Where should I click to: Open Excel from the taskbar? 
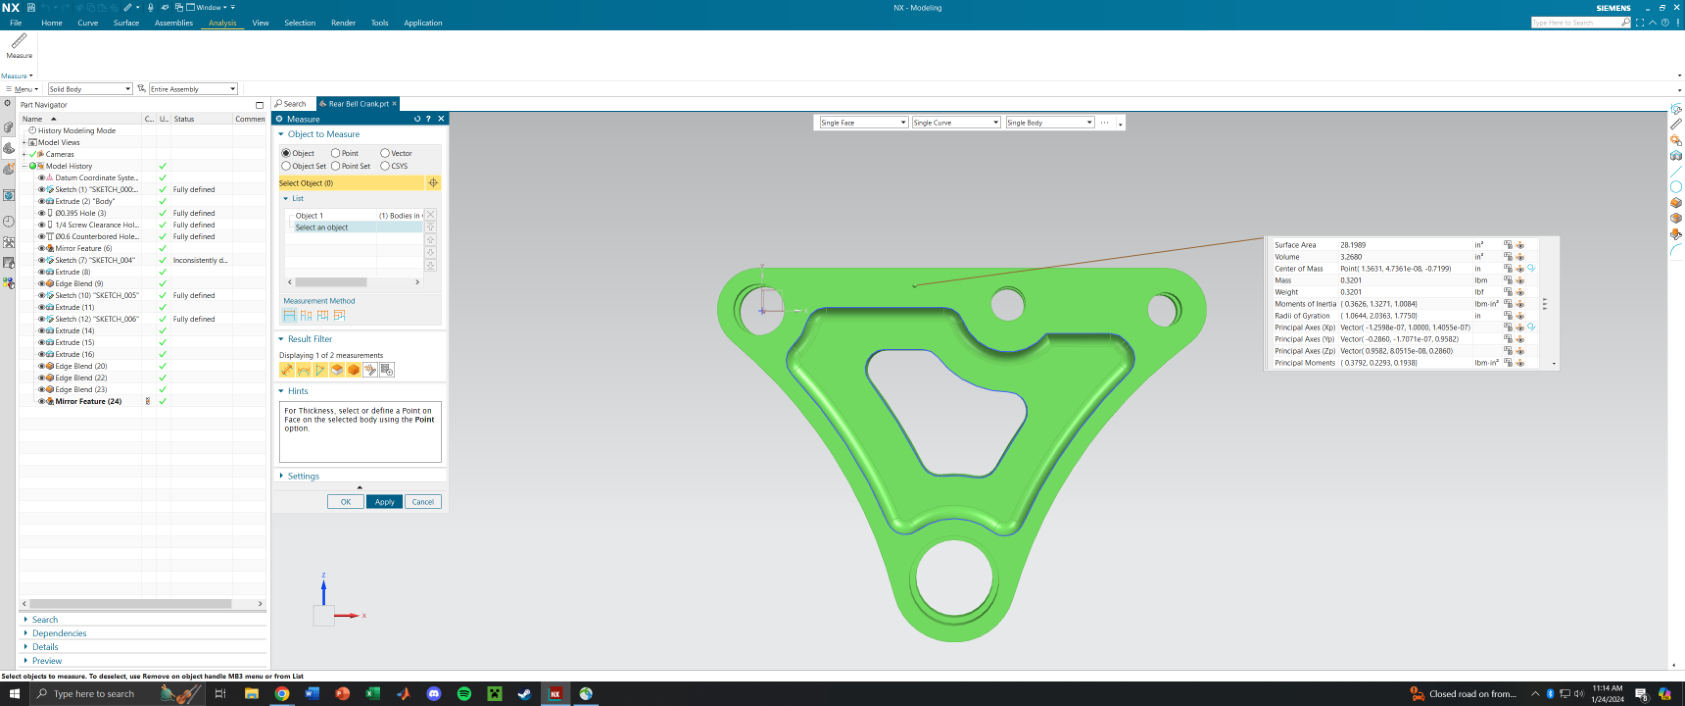(373, 694)
